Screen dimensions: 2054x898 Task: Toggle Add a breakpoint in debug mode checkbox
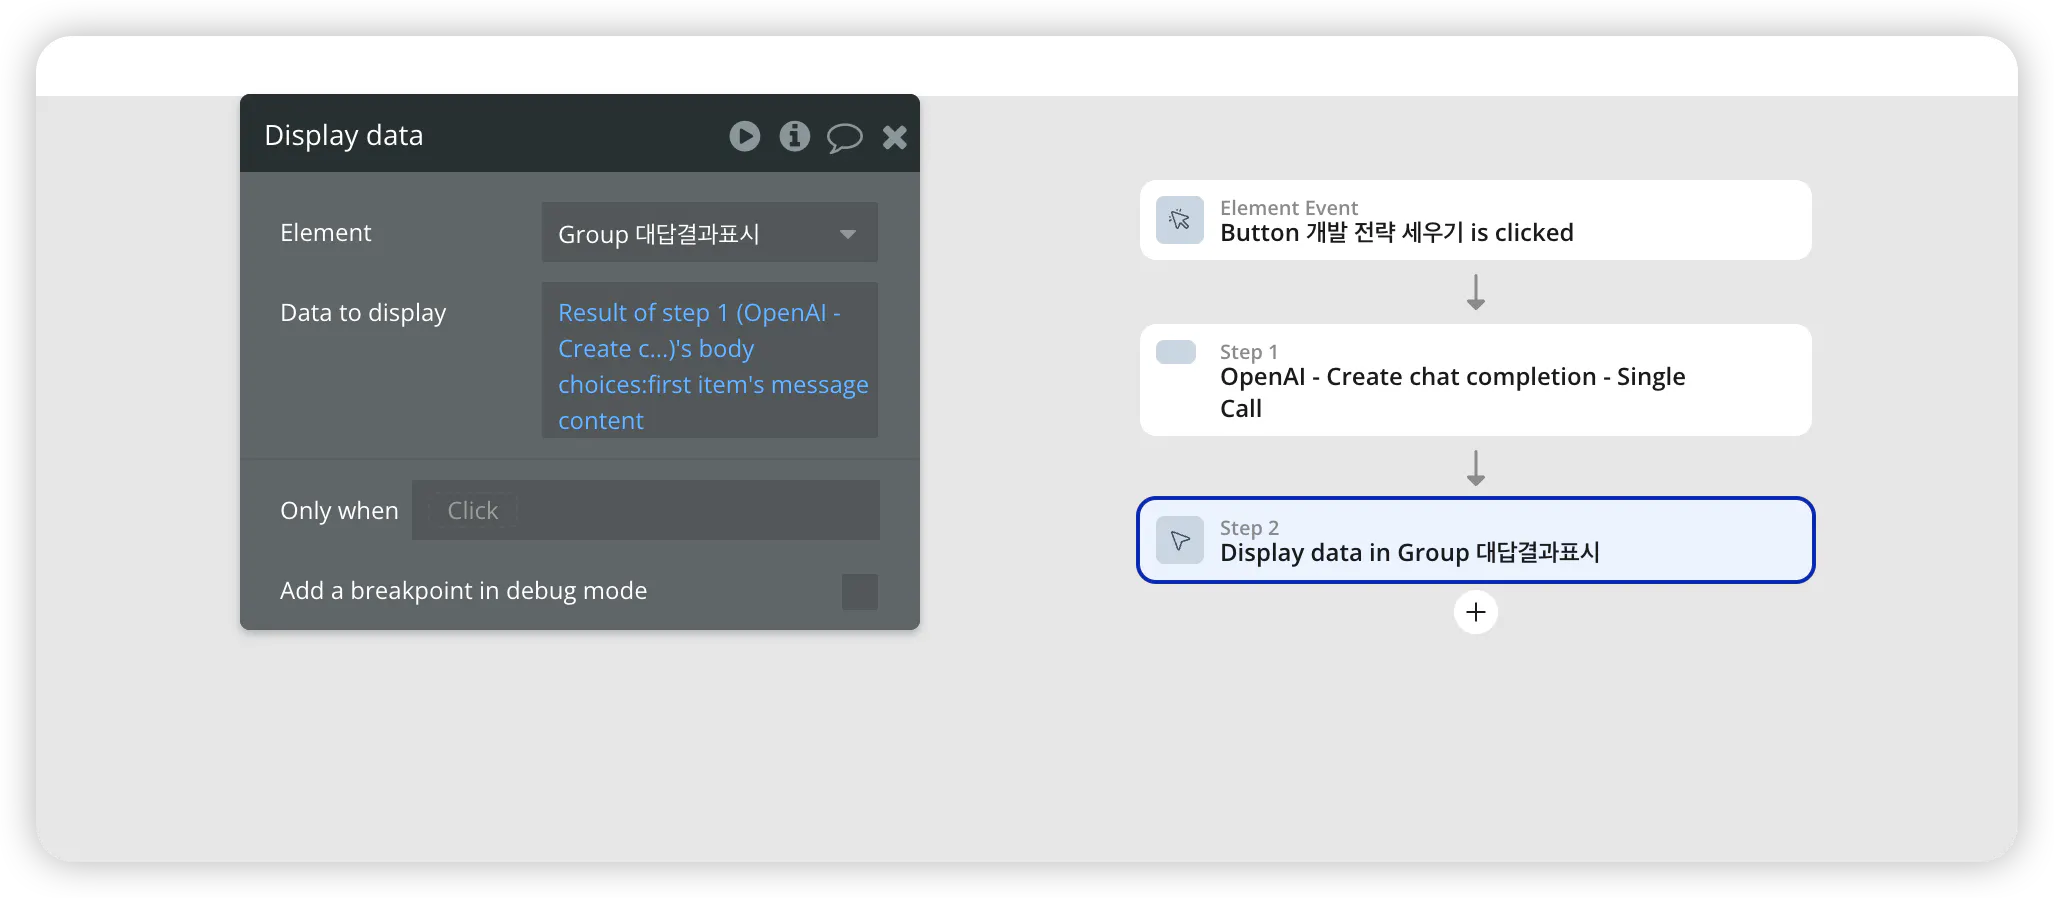pyautogui.click(x=860, y=591)
